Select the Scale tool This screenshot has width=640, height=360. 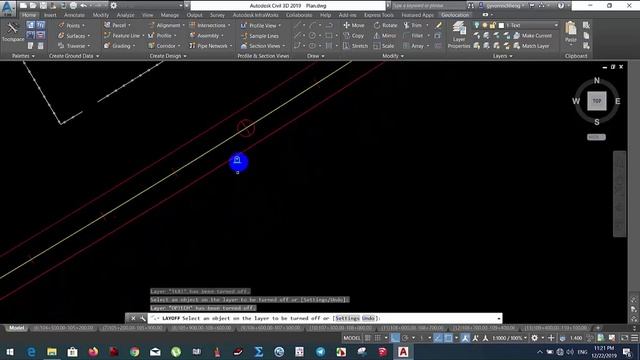[384, 46]
